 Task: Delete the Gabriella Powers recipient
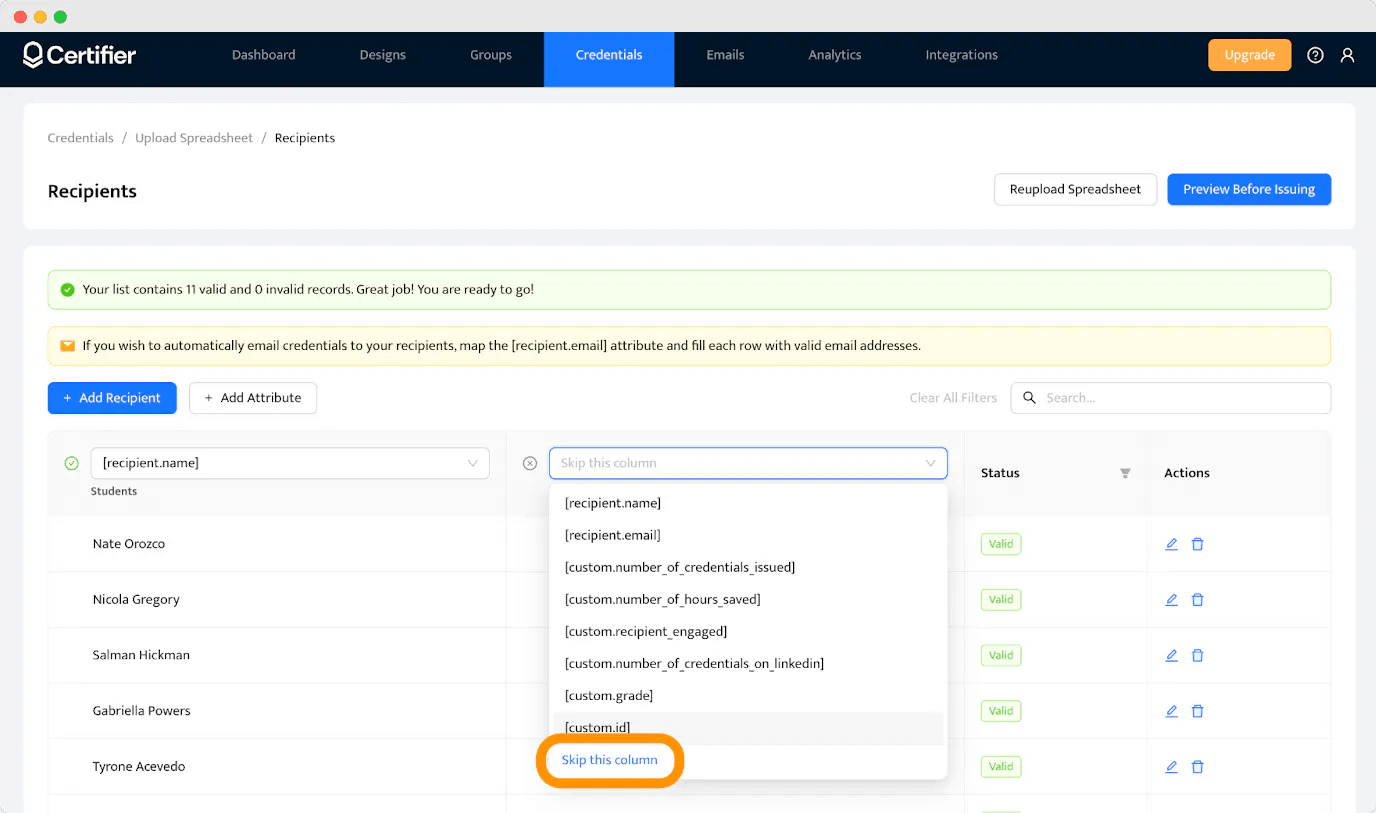point(1197,711)
